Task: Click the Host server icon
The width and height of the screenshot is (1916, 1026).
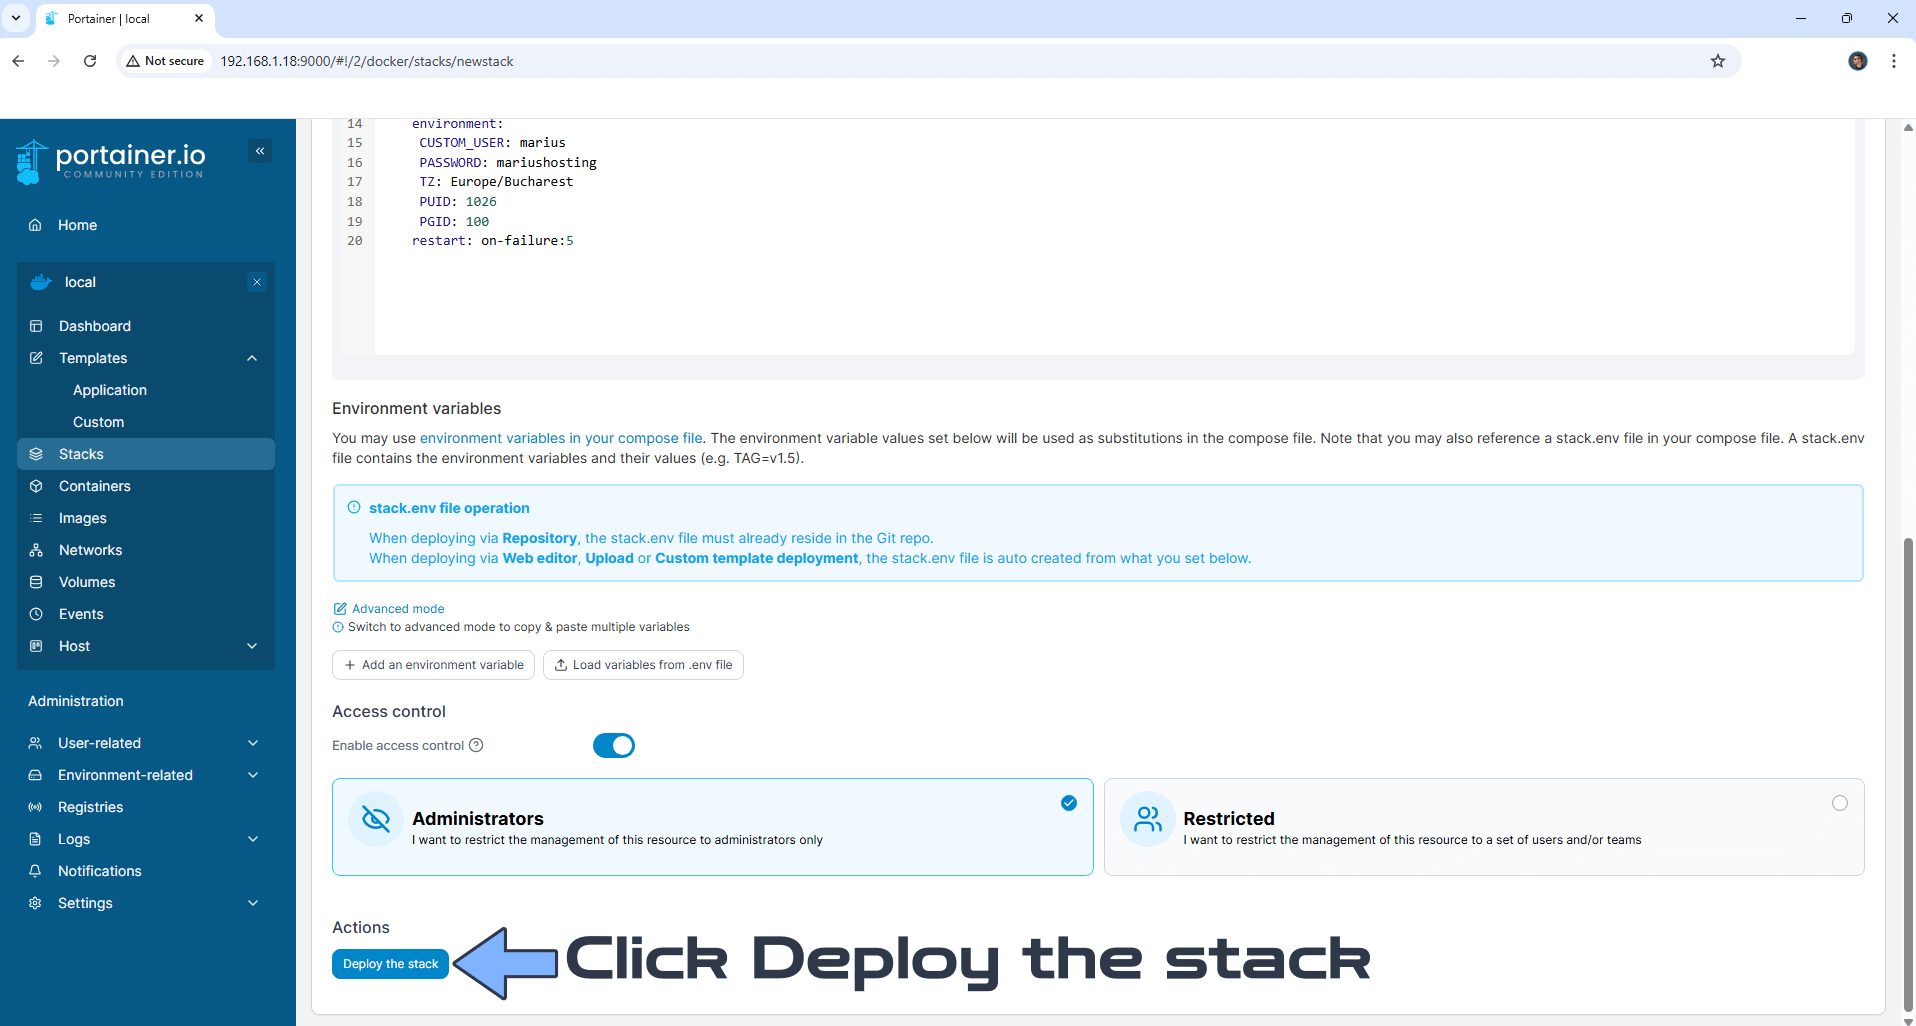Action: 36,646
